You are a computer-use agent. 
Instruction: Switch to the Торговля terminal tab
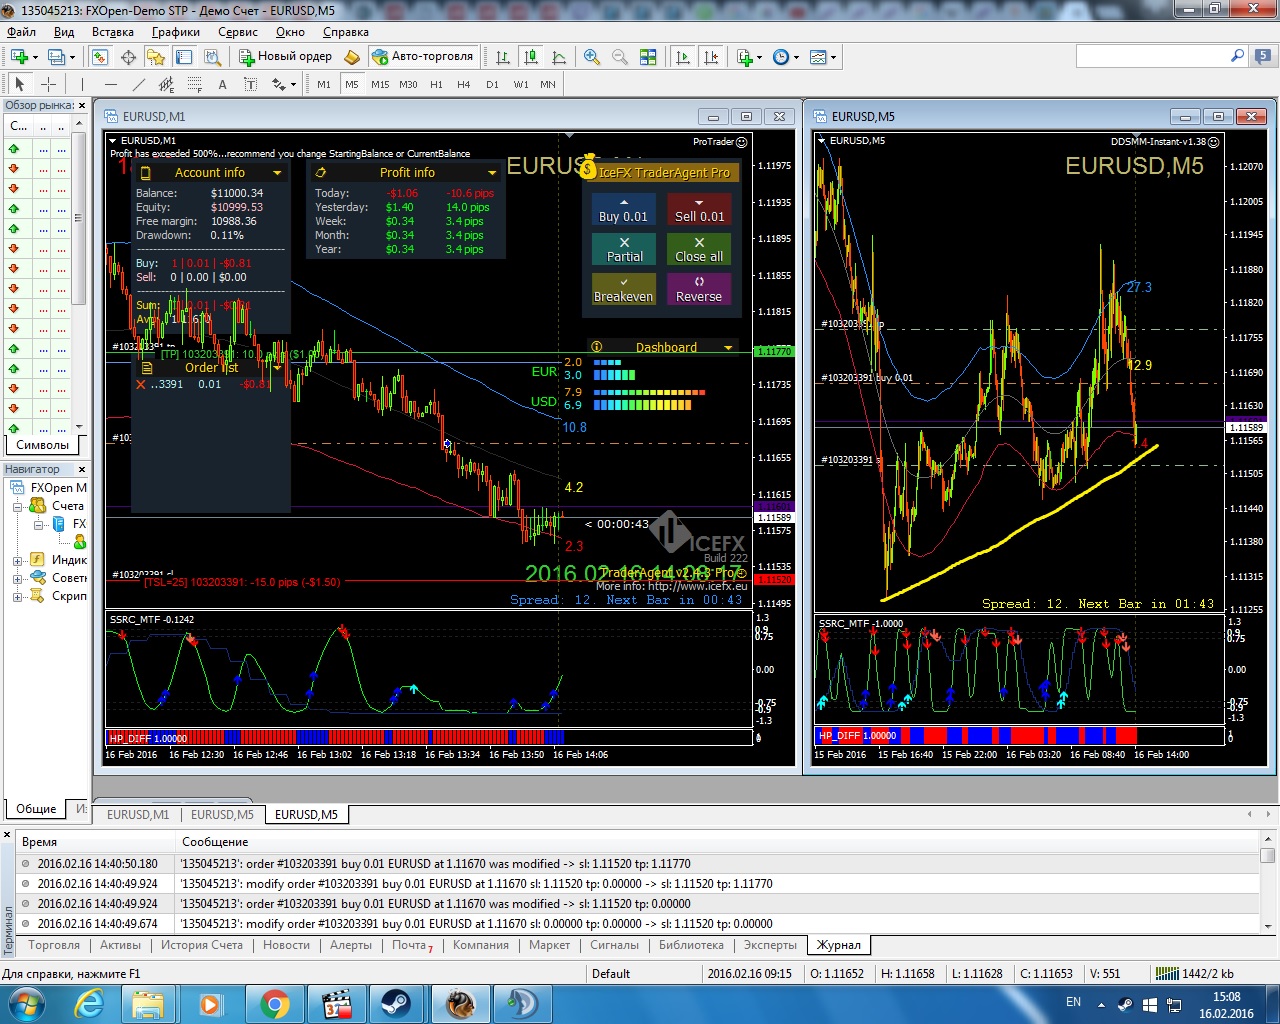point(54,945)
